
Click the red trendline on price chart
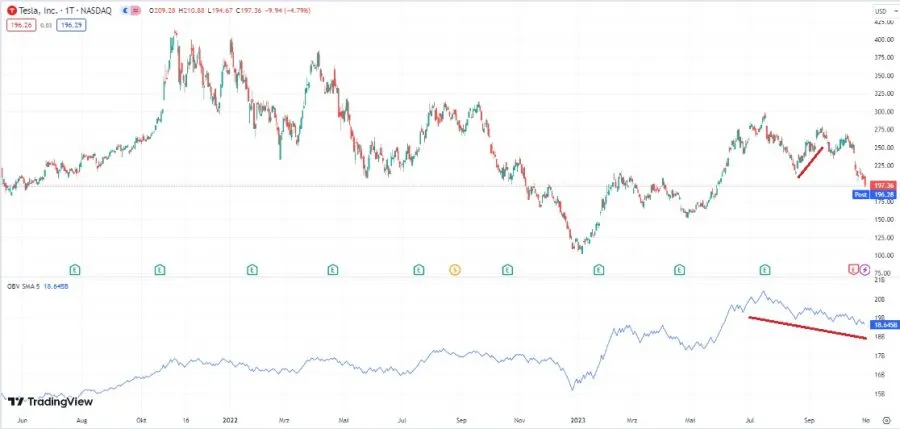[x=810, y=162]
